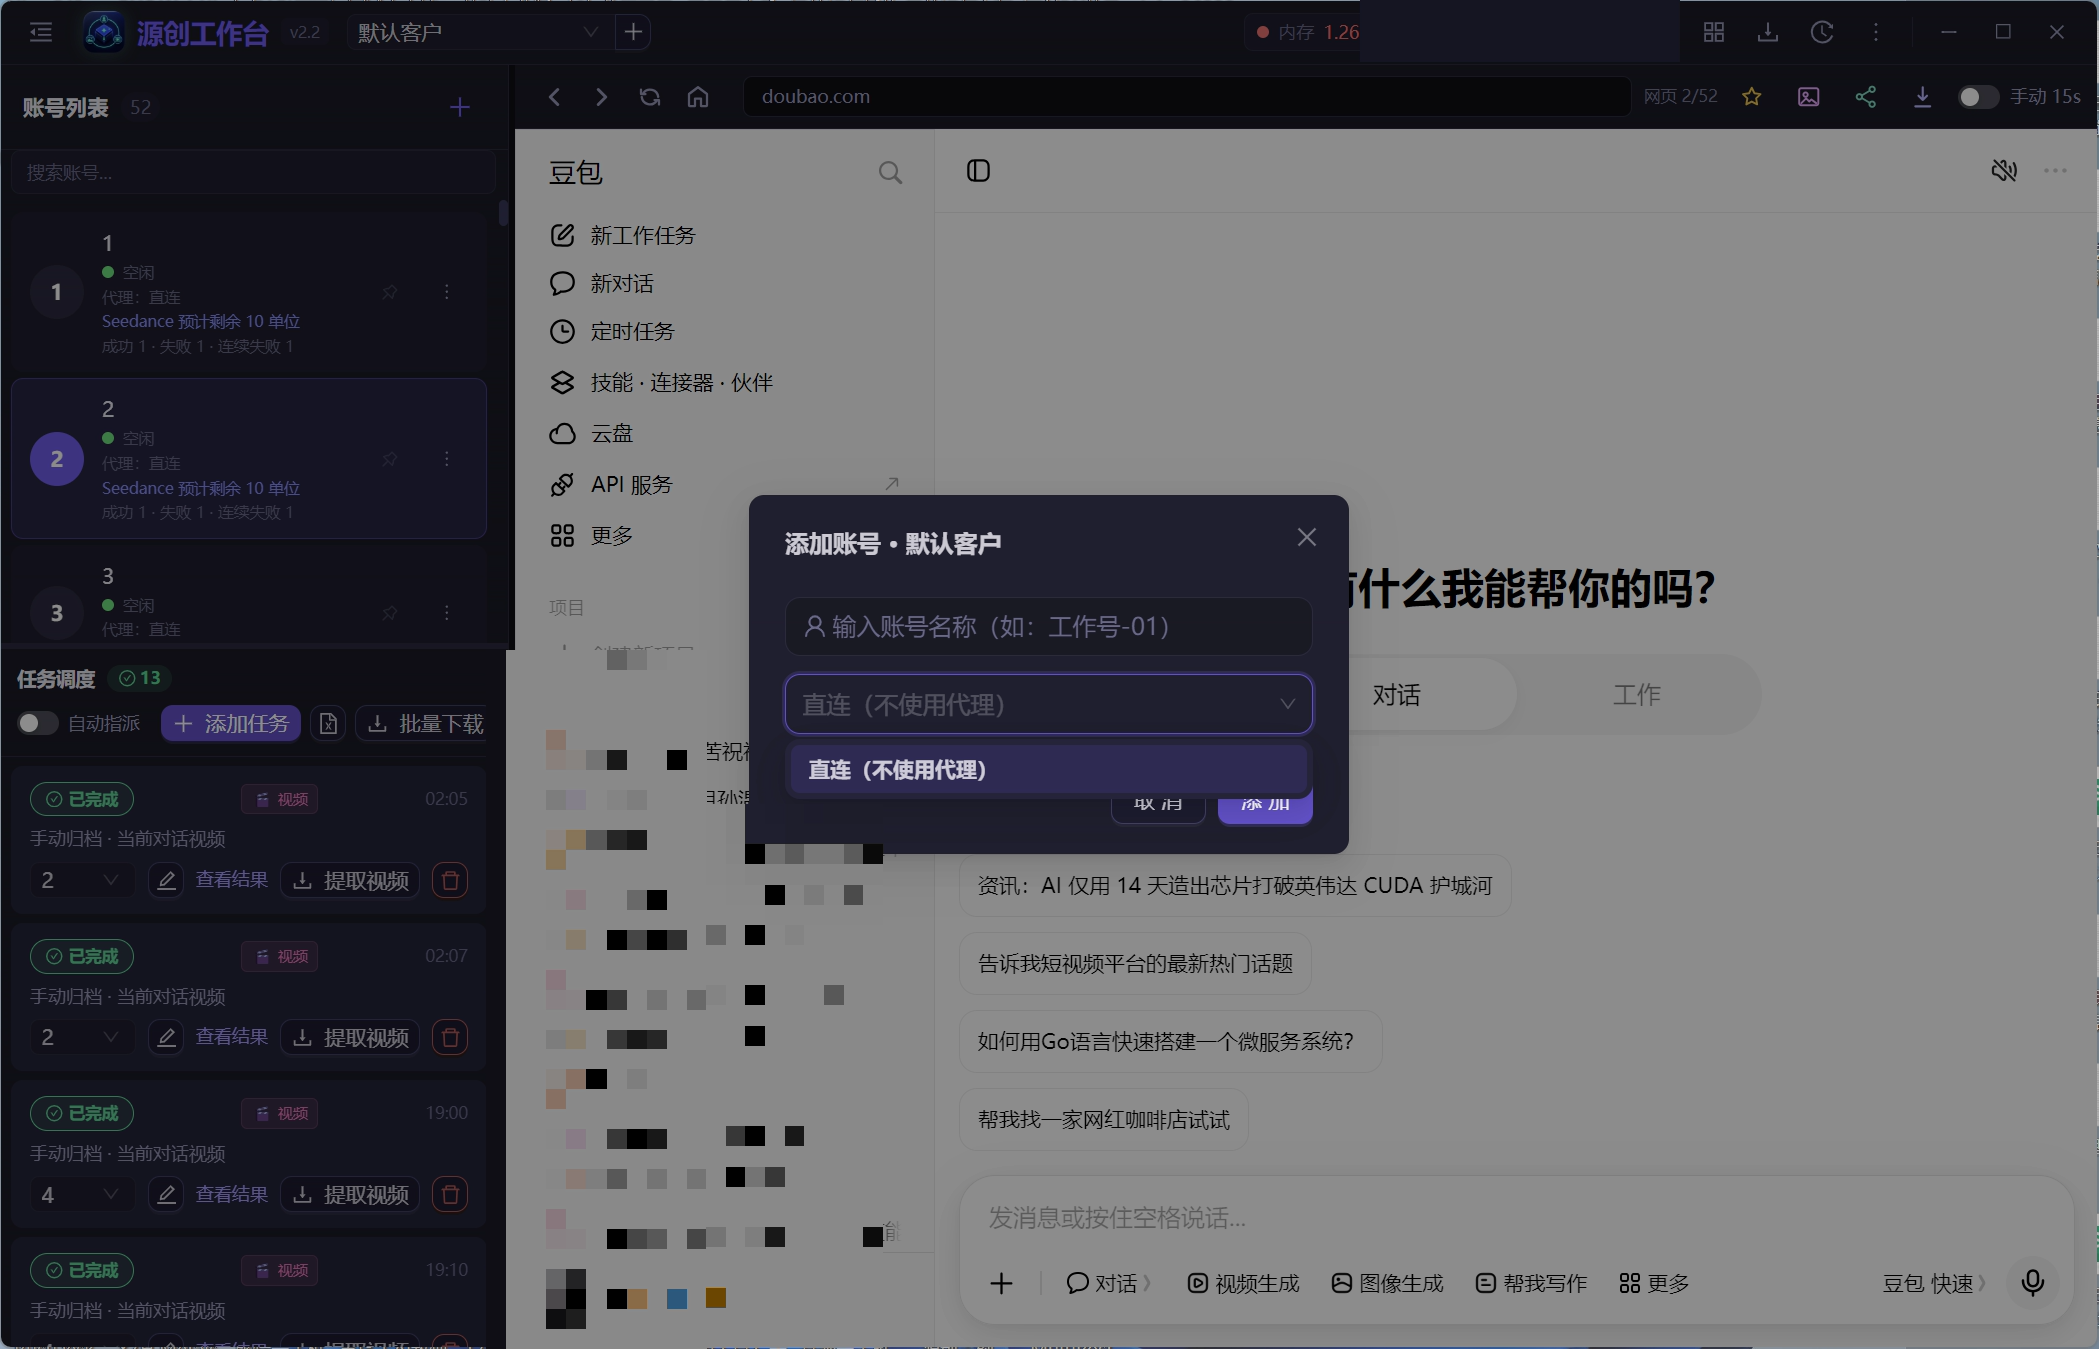Search within the 豆包 sidebar

click(890, 173)
